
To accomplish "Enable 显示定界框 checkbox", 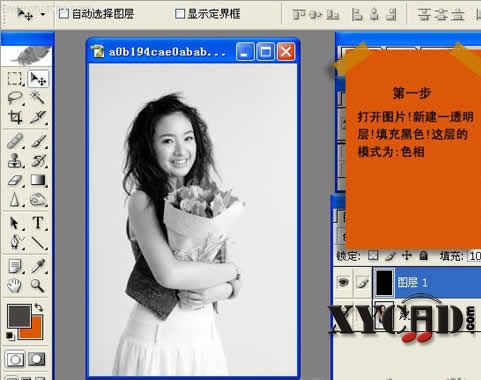I will (x=180, y=14).
